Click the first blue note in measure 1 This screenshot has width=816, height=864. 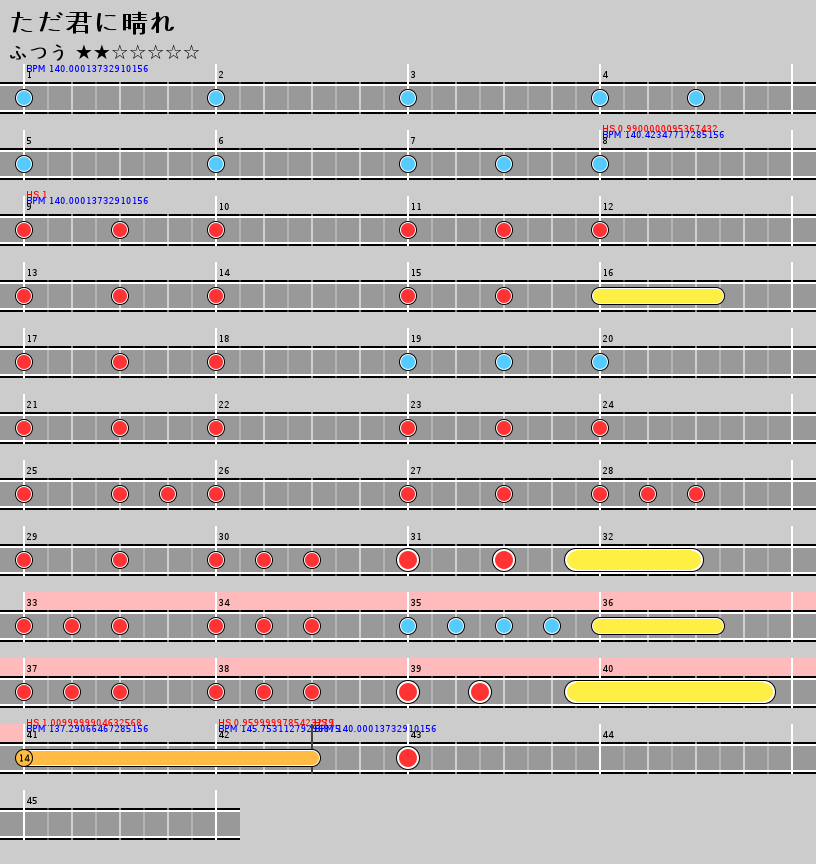(x=24, y=98)
